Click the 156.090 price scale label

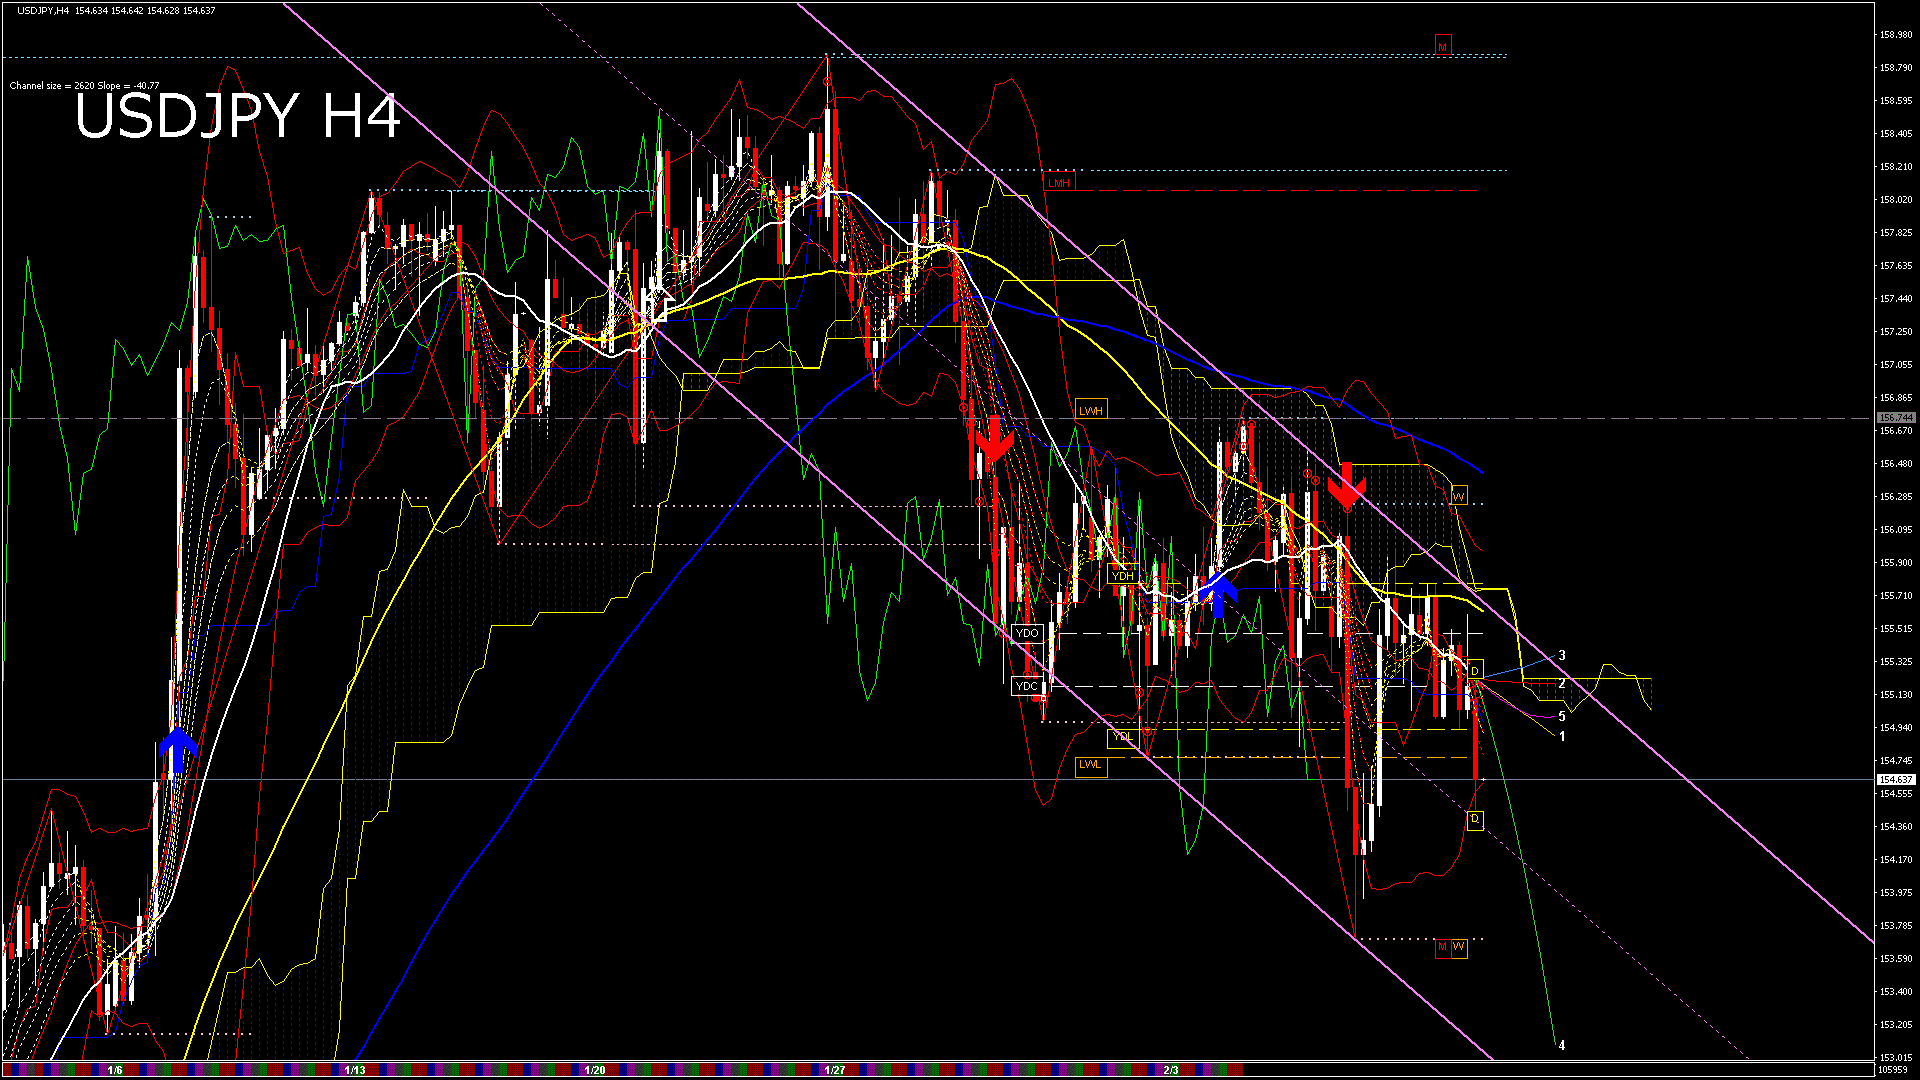1896,530
